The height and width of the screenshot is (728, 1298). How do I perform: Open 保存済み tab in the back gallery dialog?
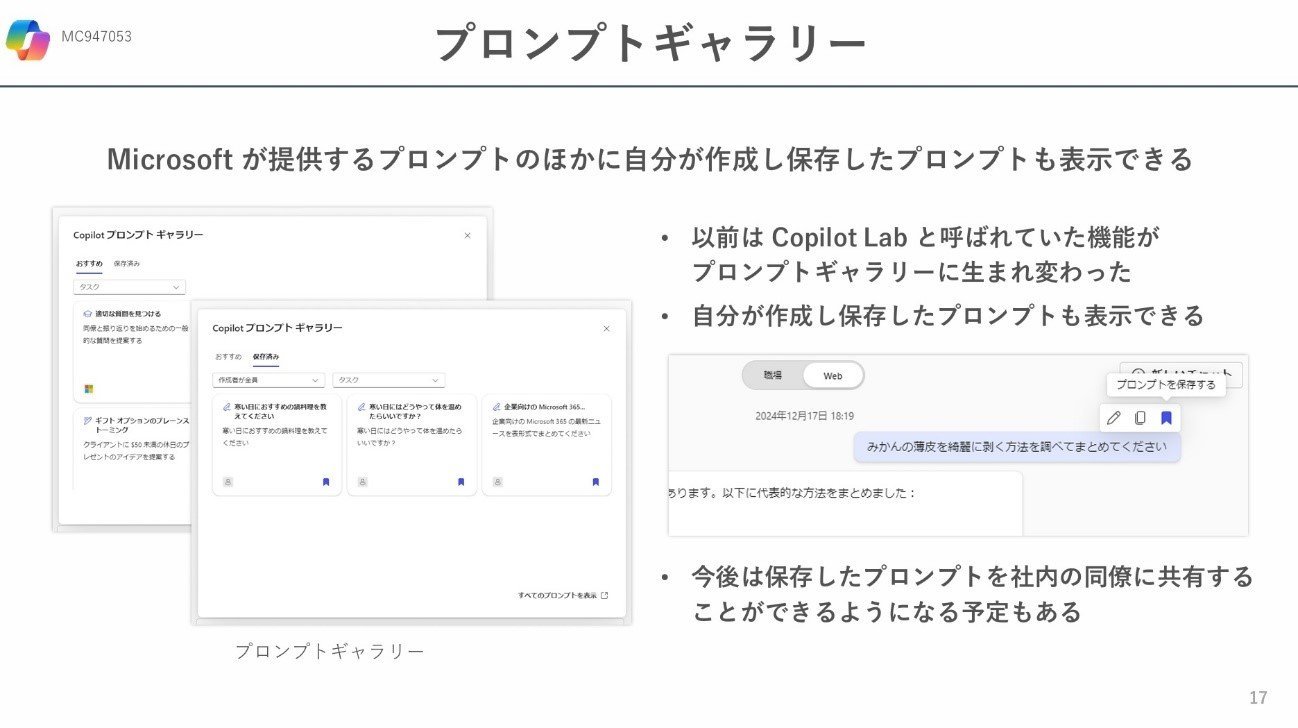coord(127,263)
